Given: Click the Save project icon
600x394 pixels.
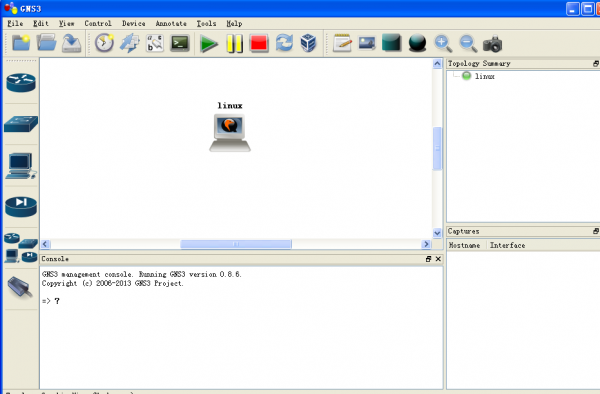Looking at the screenshot, I should (x=72, y=43).
